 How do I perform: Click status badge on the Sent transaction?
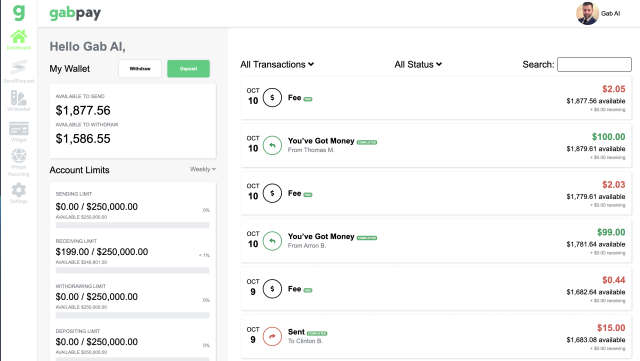point(317,333)
